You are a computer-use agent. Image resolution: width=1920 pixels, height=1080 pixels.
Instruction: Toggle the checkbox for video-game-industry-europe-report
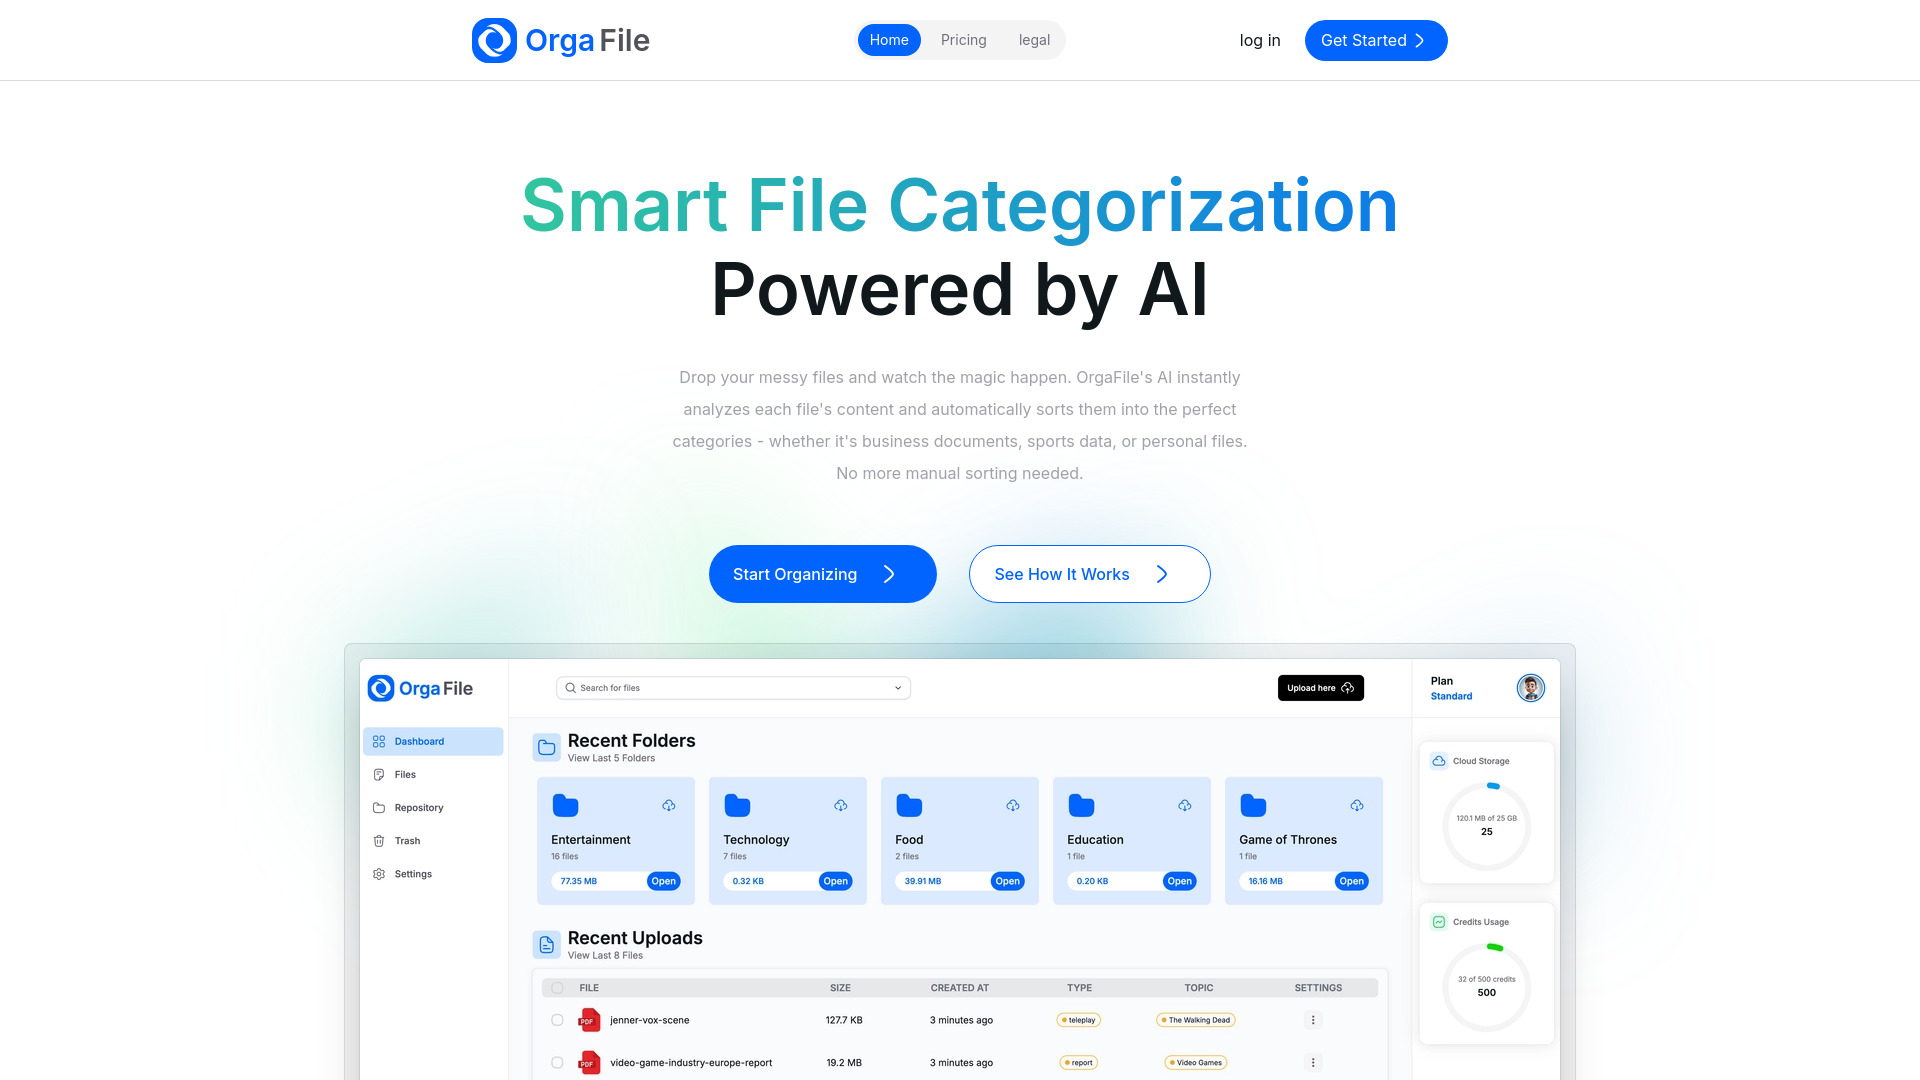558,1062
